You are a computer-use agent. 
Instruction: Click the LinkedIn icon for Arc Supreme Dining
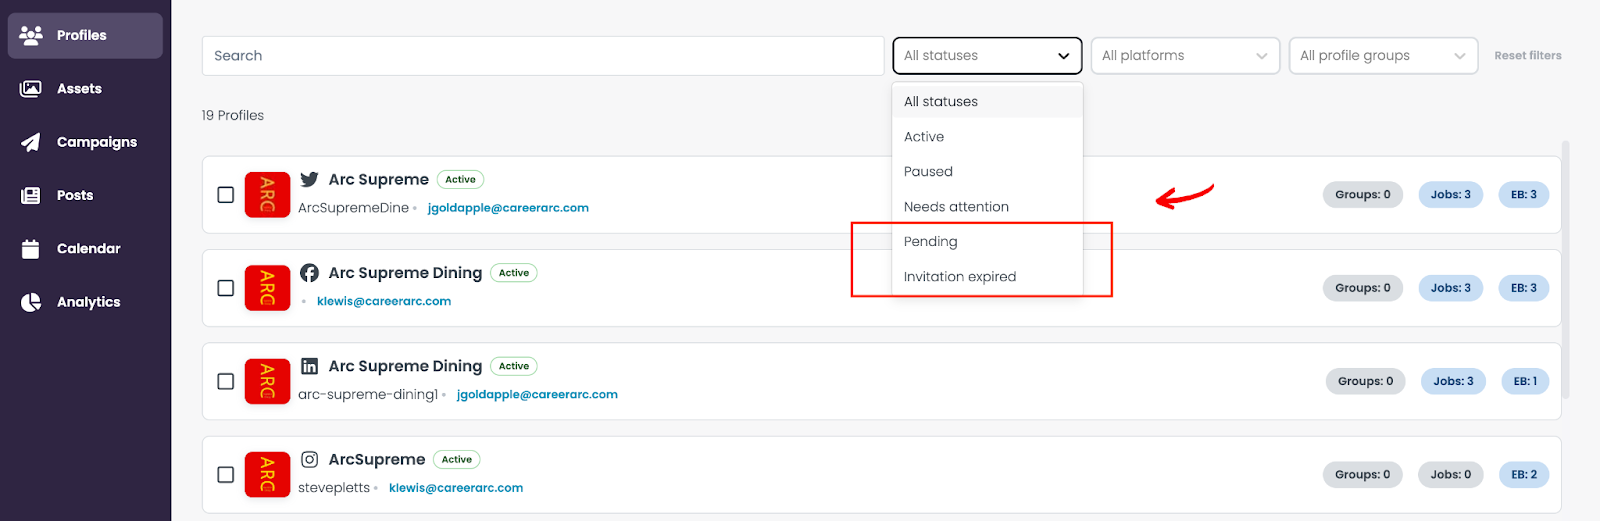[310, 366]
